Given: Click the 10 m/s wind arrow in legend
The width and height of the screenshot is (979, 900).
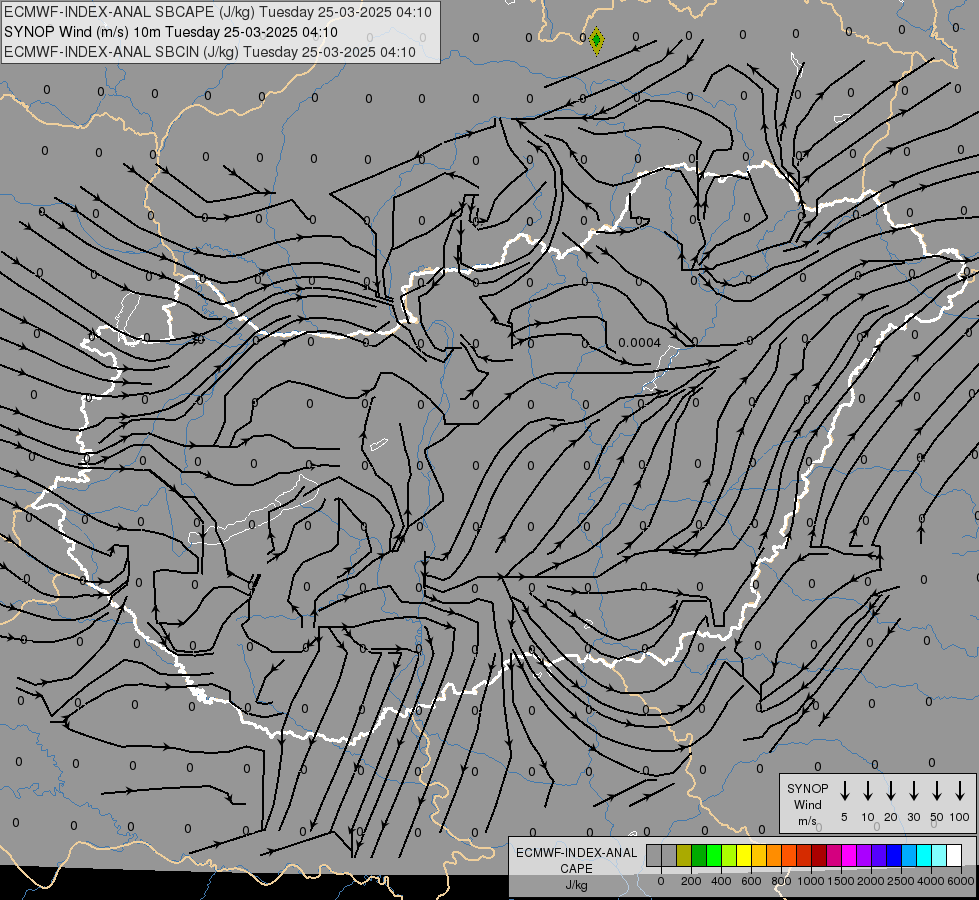Looking at the screenshot, I should coord(867,791).
